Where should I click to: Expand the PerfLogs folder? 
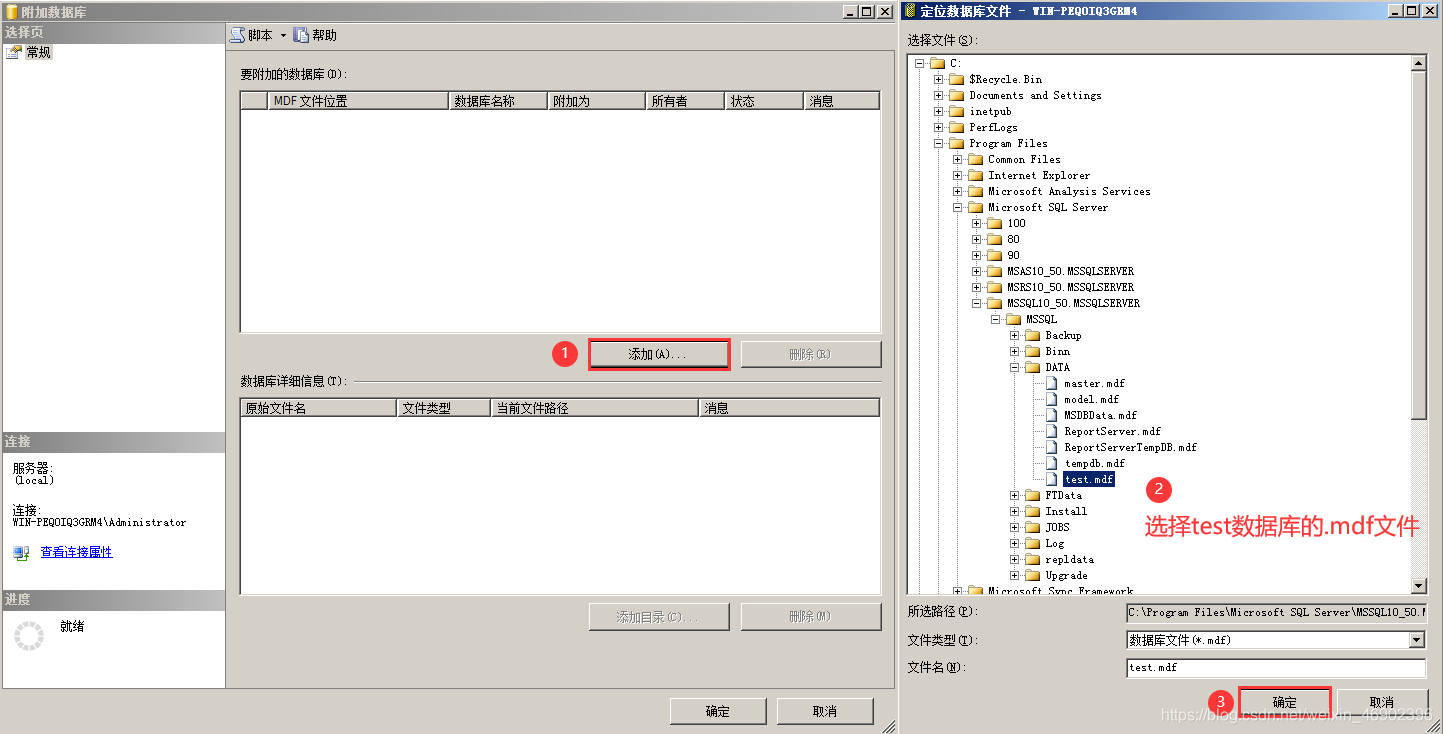[939, 127]
